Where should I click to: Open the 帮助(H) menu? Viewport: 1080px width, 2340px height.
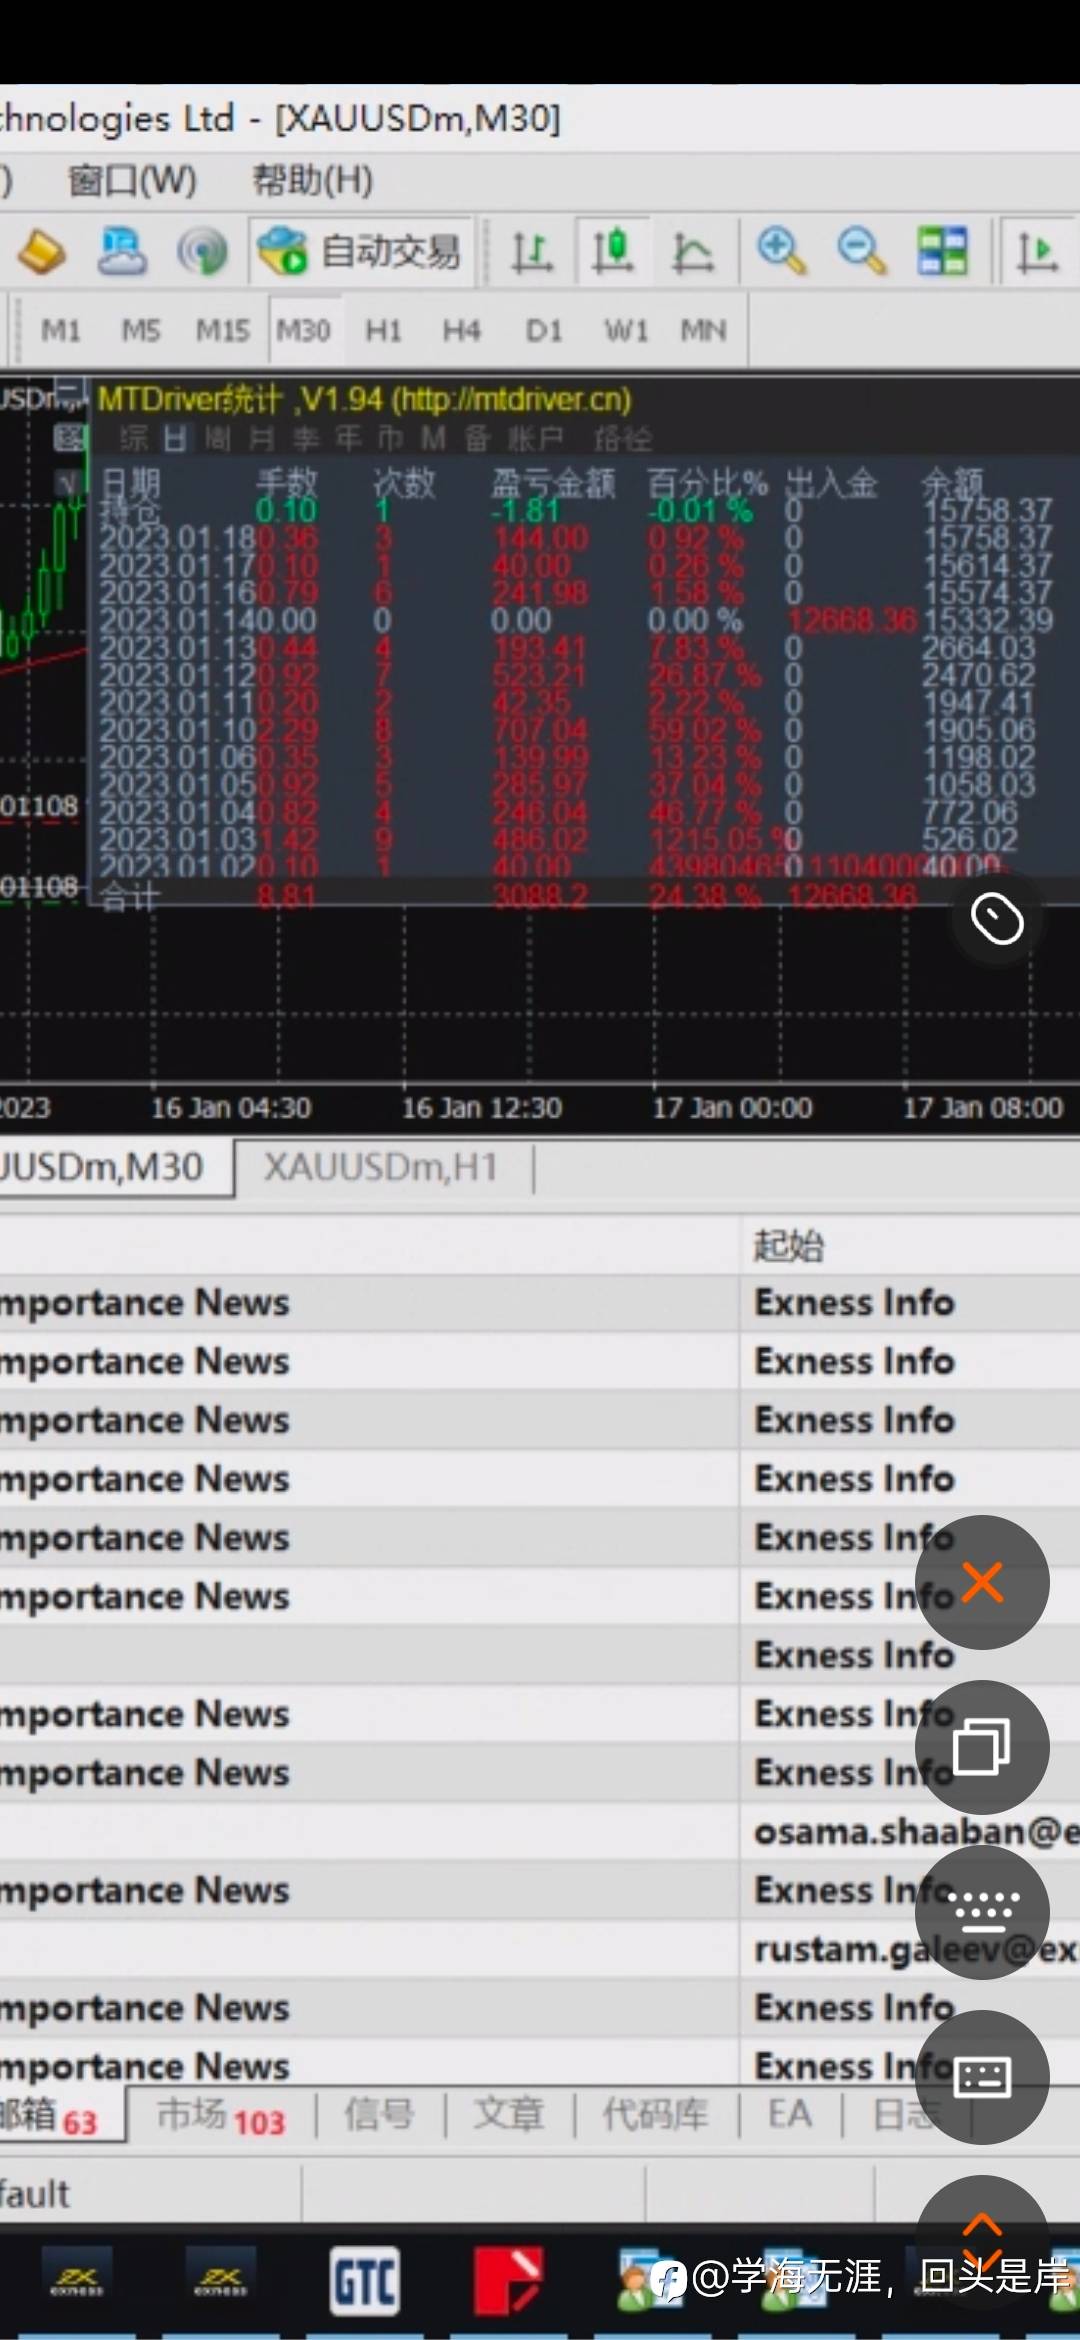(312, 181)
